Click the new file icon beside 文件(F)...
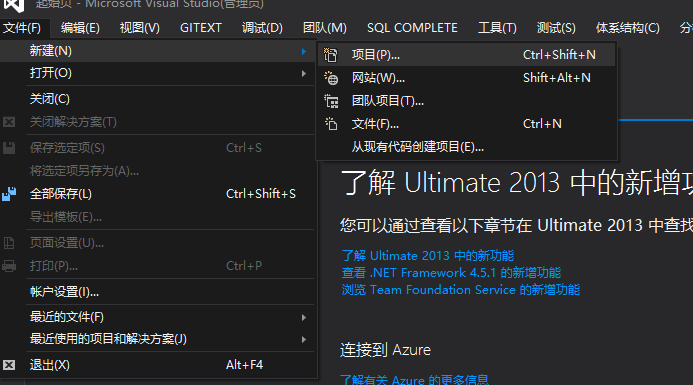 (x=331, y=124)
